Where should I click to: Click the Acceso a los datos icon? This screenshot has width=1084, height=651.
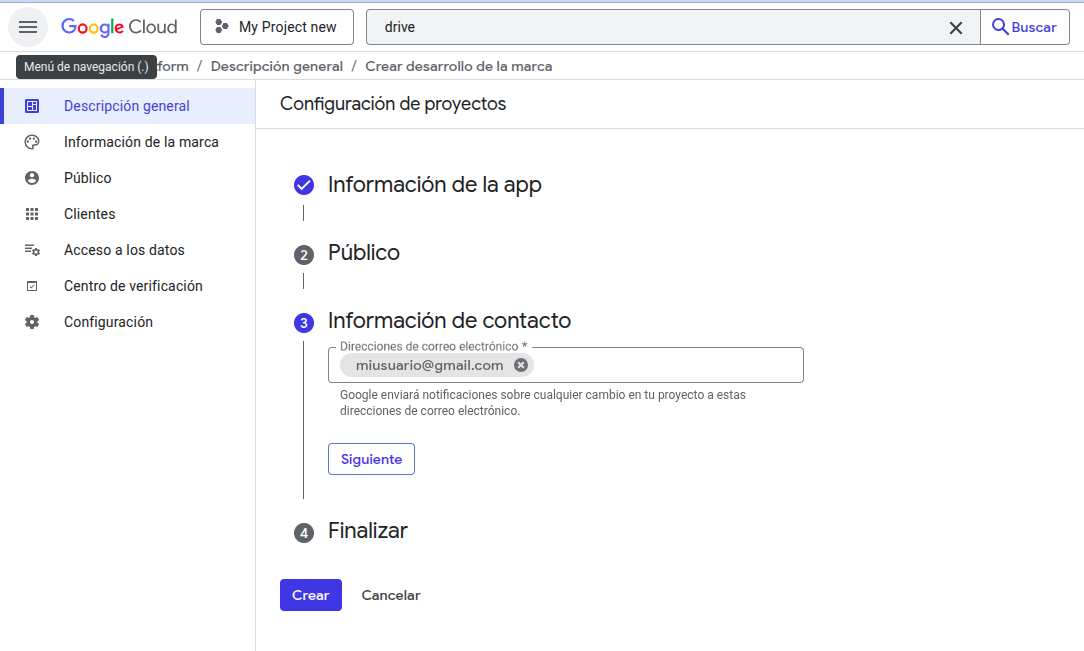(x=32, y=249)
